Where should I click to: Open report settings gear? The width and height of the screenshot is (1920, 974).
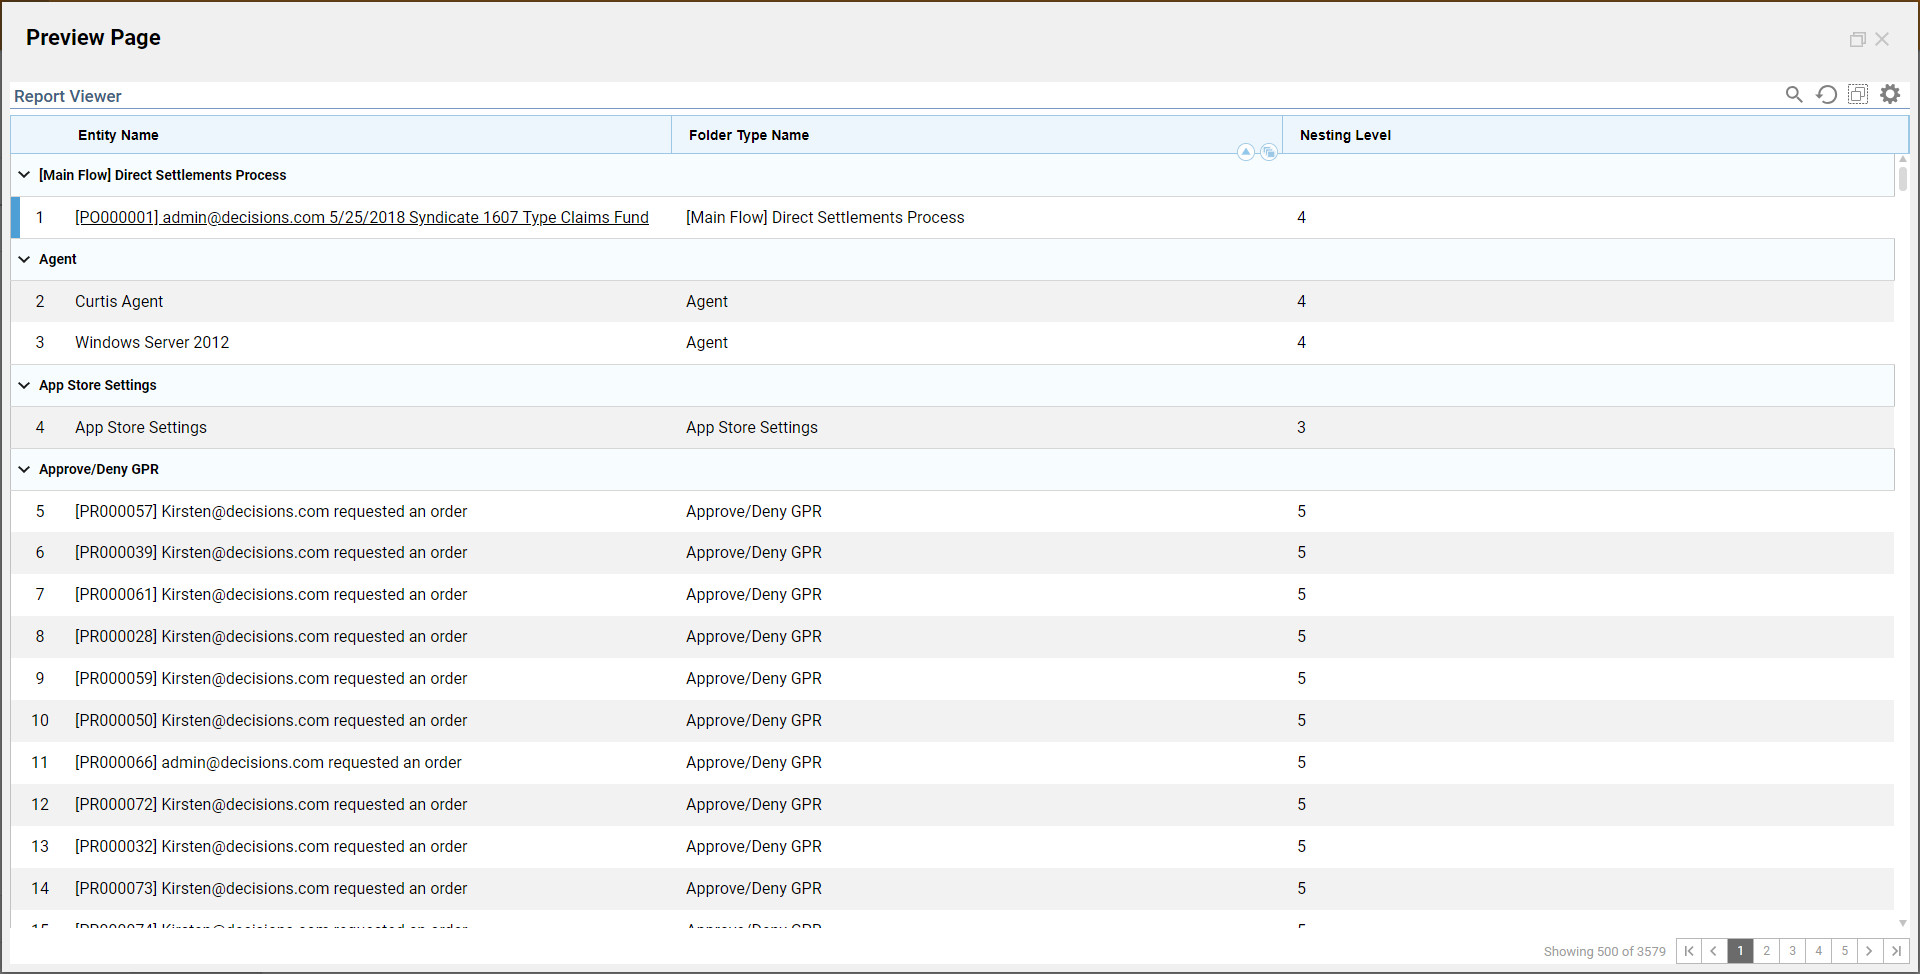pyautogui.click(x=1890, y=94)
